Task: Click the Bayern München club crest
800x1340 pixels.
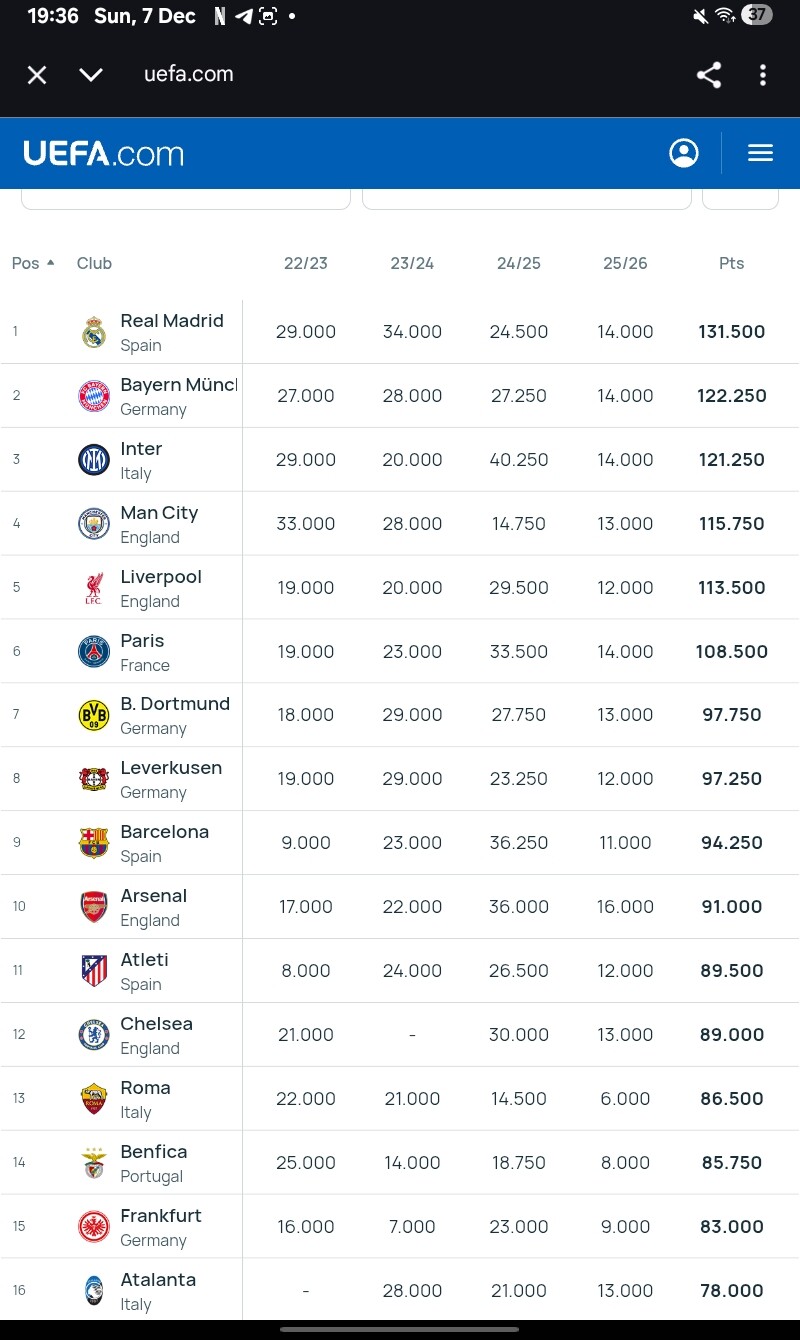Action: (94, 396)
